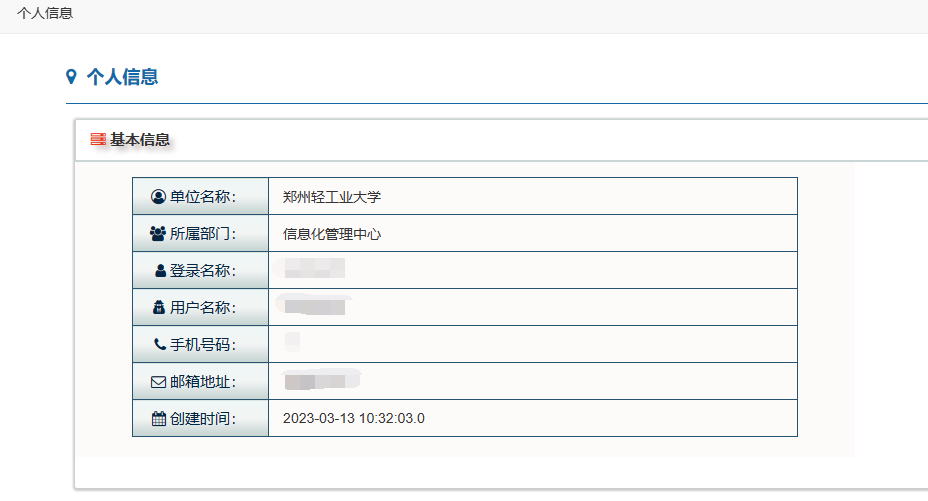928x501 pixels.
Task: Click the phone icon beside 手机号码
Action: click(160, 344)
